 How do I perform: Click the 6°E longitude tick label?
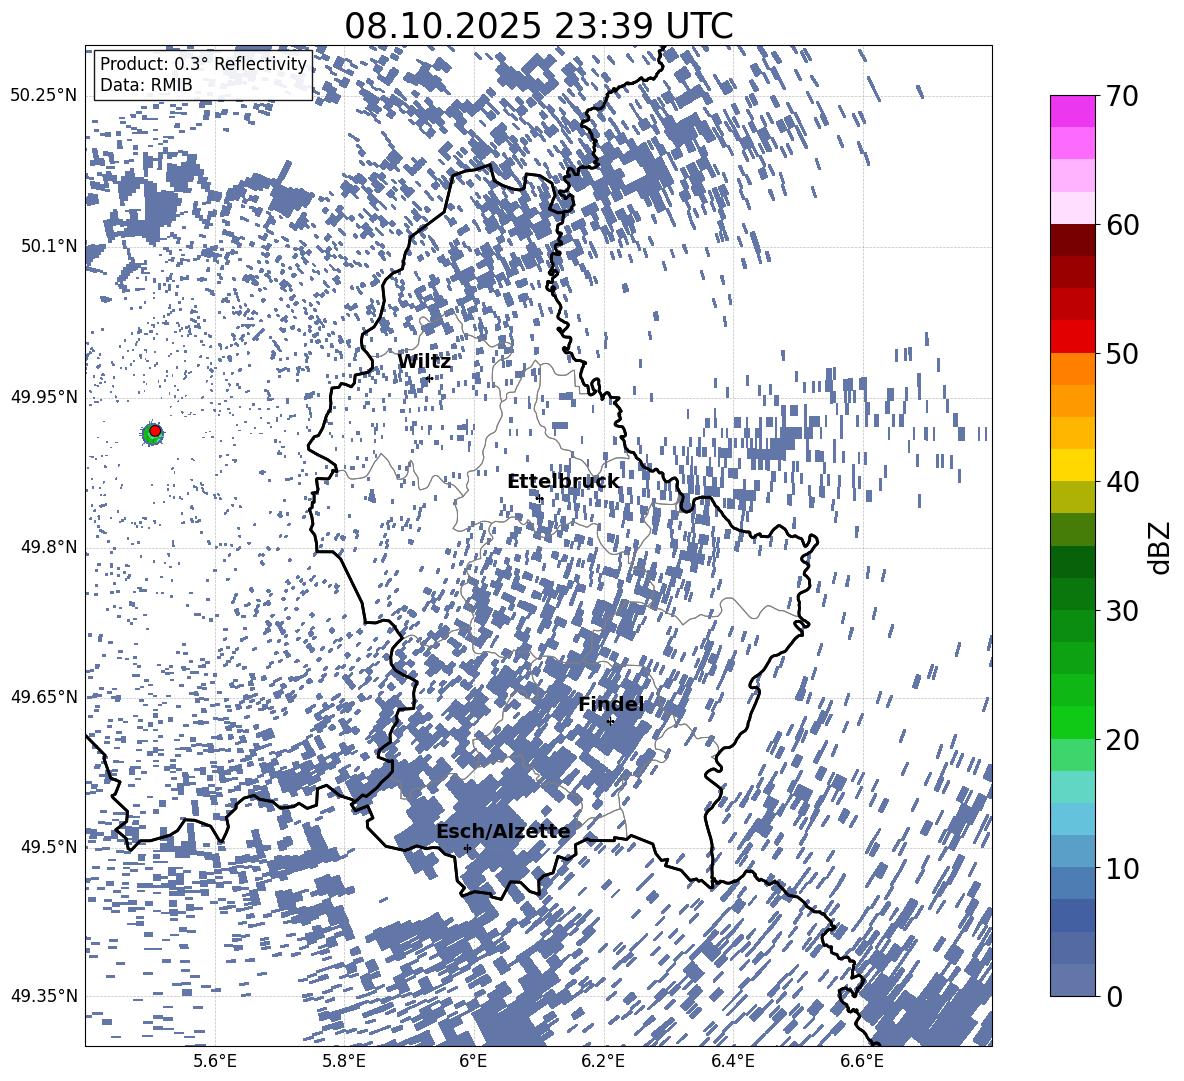click(x=473, y=1061)
